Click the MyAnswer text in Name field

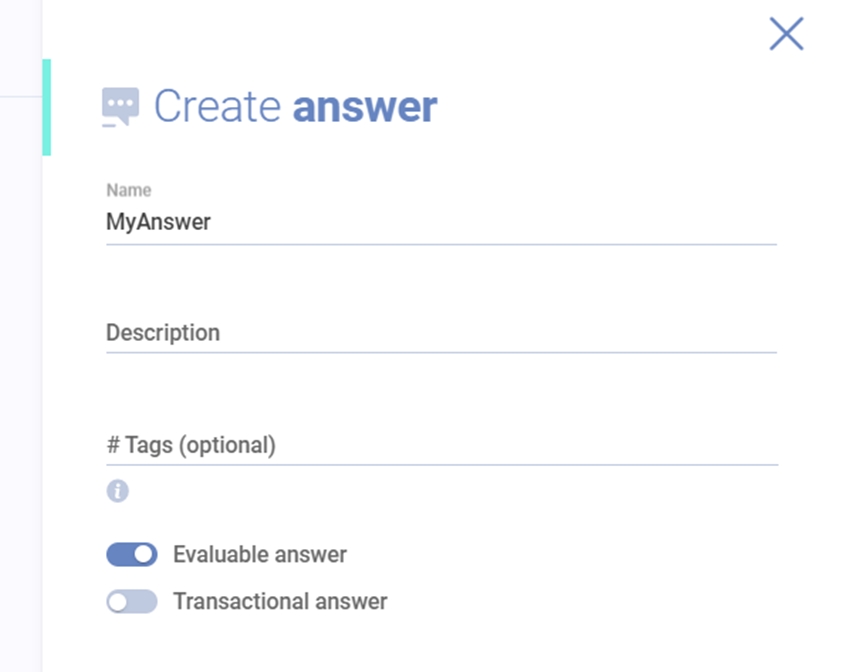(158, 222)
